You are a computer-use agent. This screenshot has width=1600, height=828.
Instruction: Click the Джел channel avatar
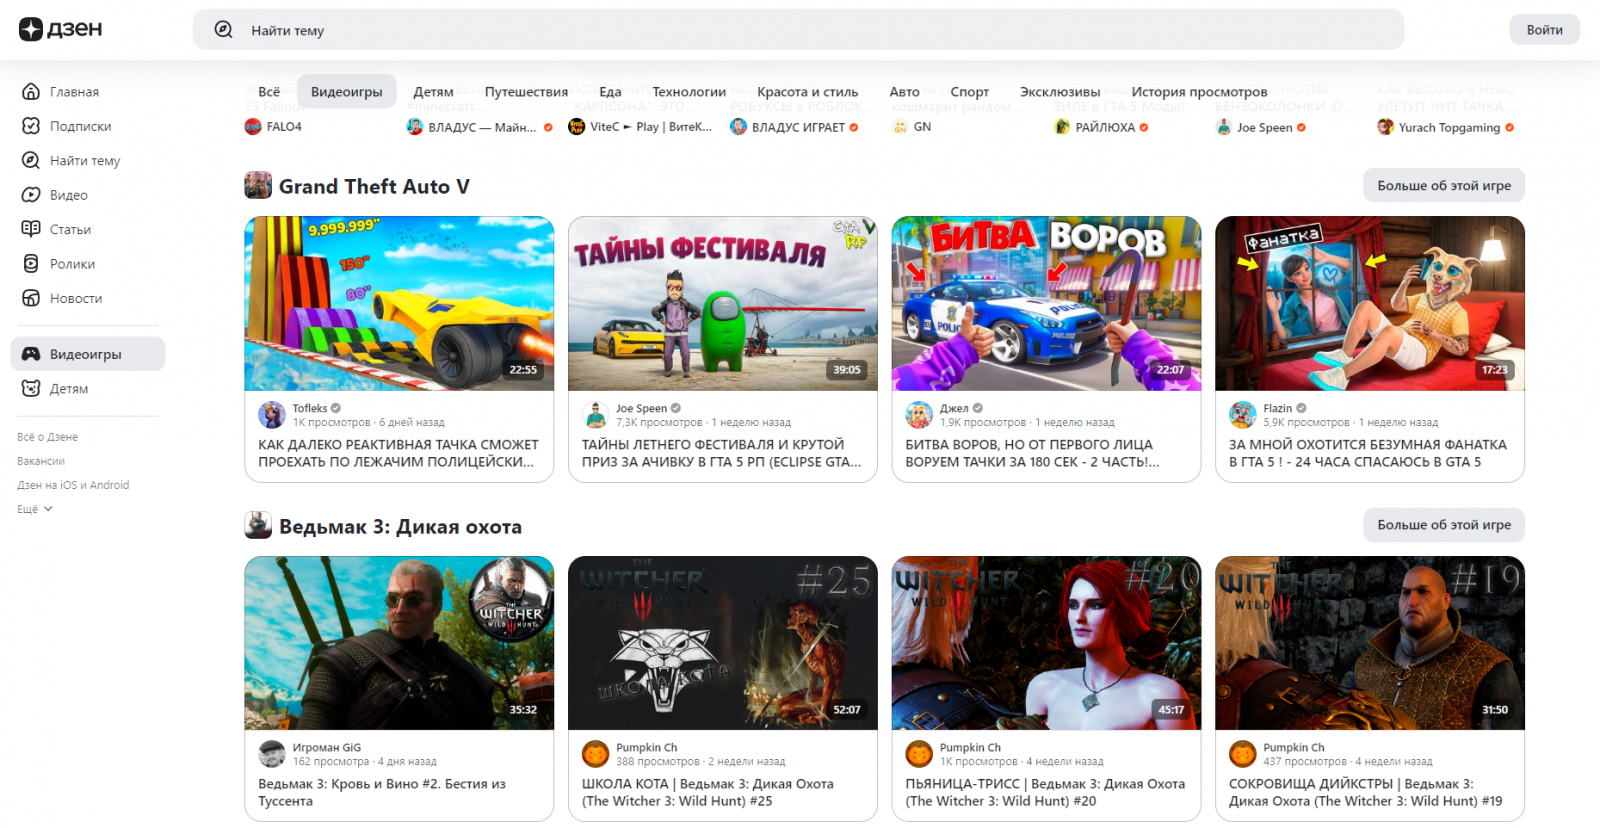919,415
